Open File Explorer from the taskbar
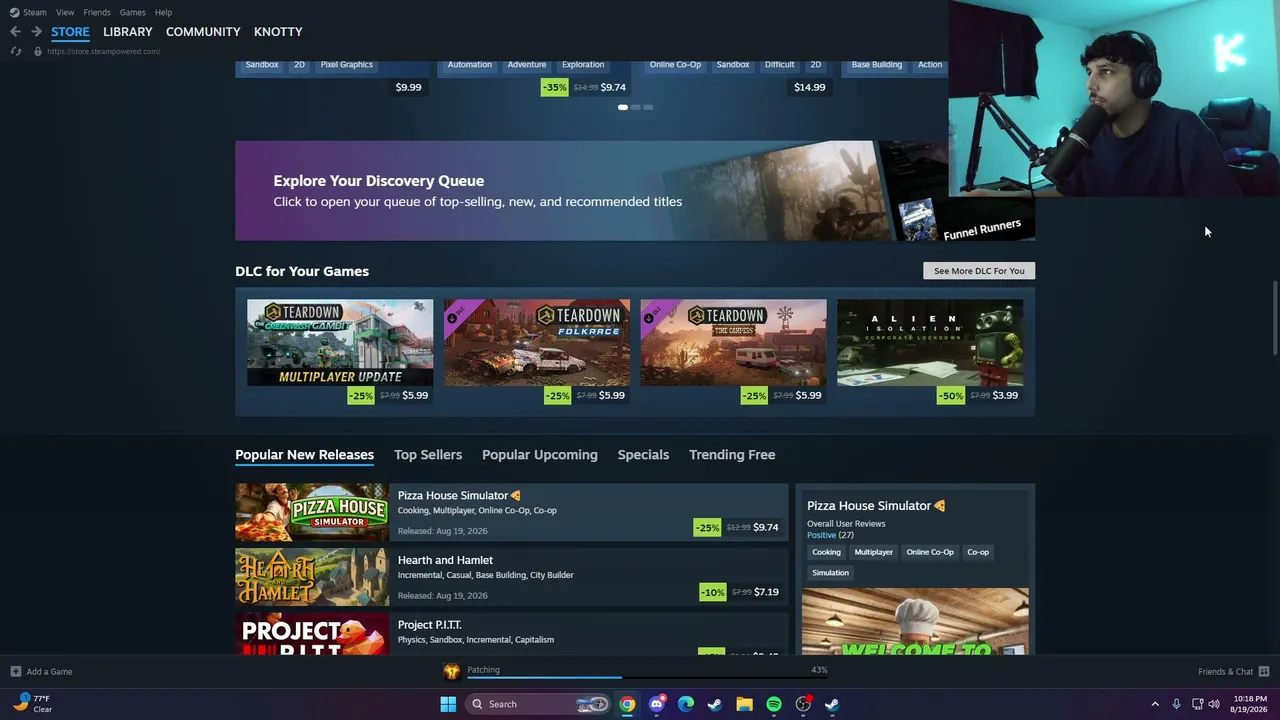 [744, 704]
